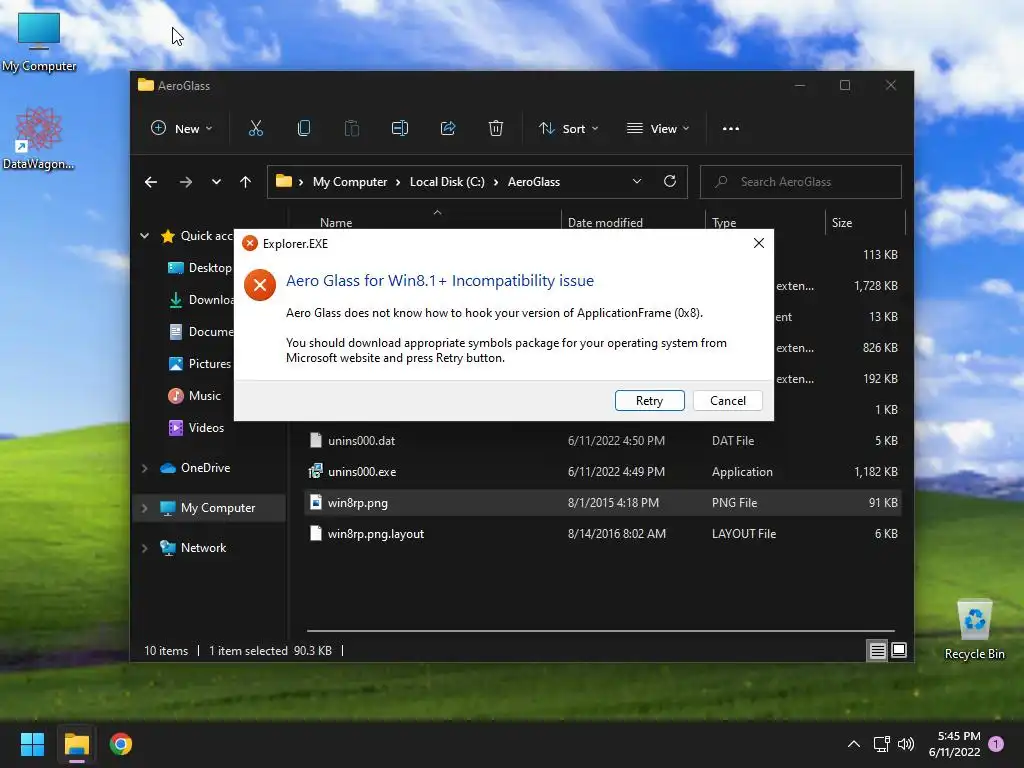This screenshot has width=1024, height=768.
Task: Select OneDrive in navigation pane
Action: (x=195, y=468)
